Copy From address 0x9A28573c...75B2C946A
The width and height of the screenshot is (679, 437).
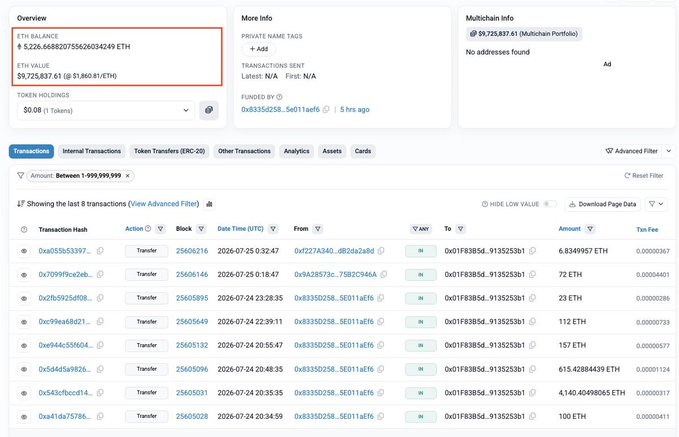tap(384, 274)
